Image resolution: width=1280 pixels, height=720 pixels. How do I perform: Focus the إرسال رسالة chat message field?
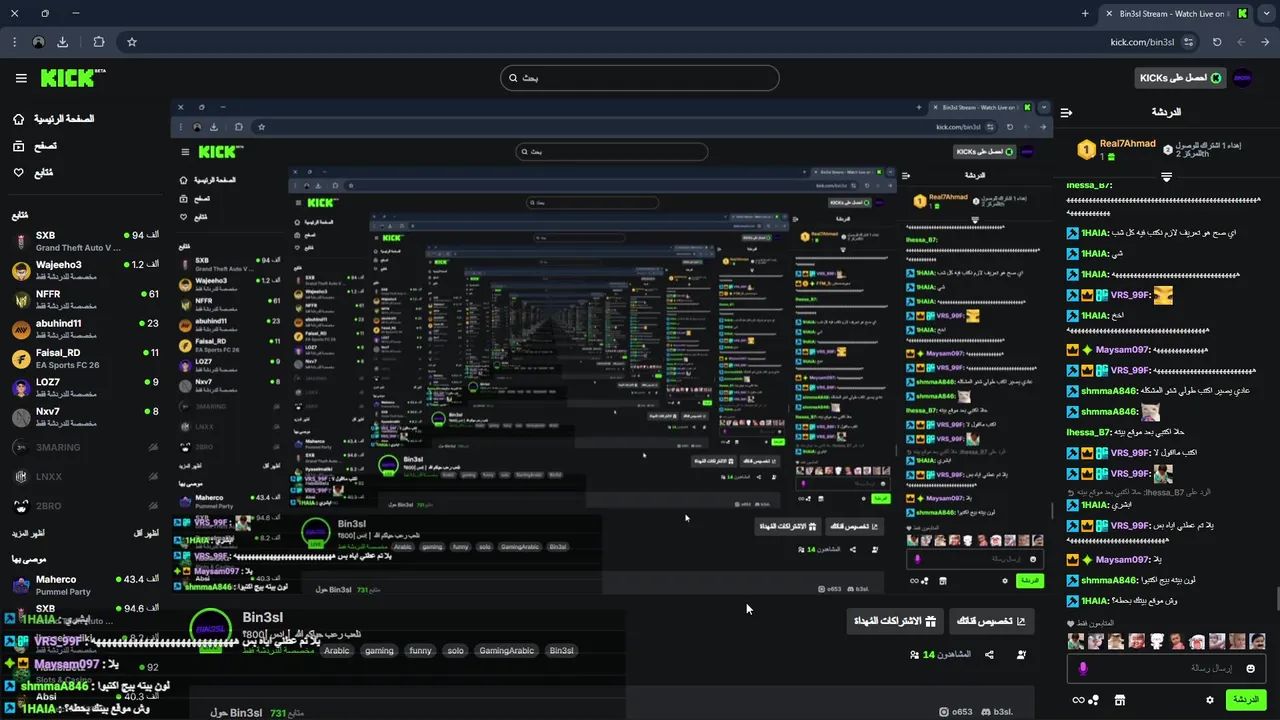tap(1166, 668)
